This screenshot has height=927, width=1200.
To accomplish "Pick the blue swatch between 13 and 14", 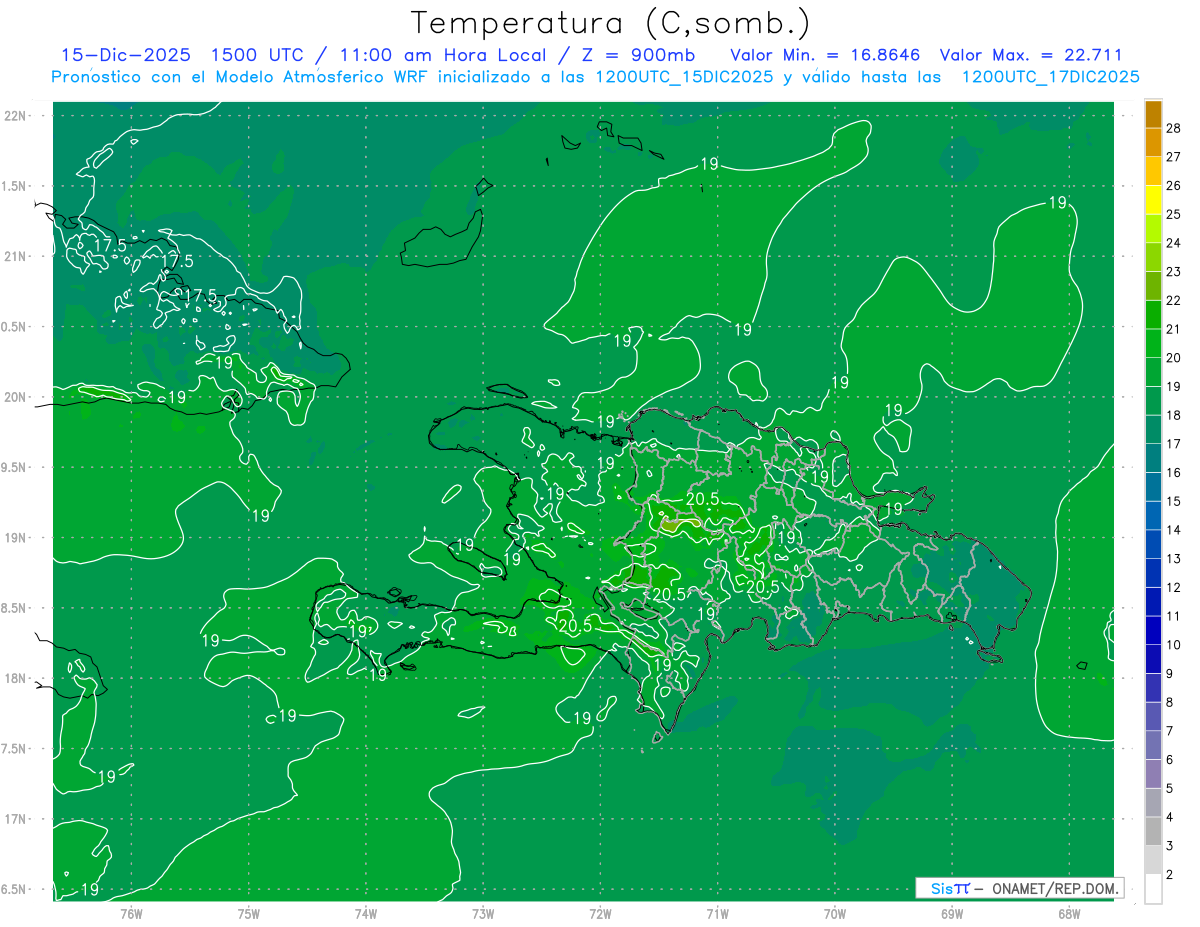I will [x=1153, y=544].
